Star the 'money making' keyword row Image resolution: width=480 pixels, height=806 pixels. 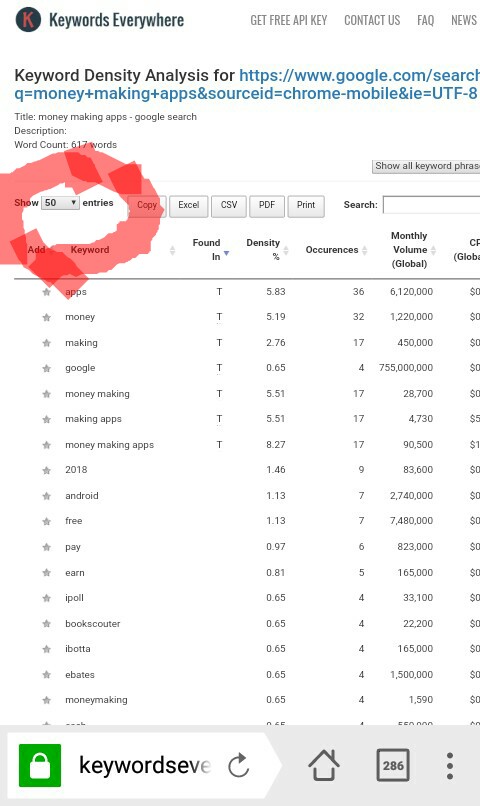point(47,394)
